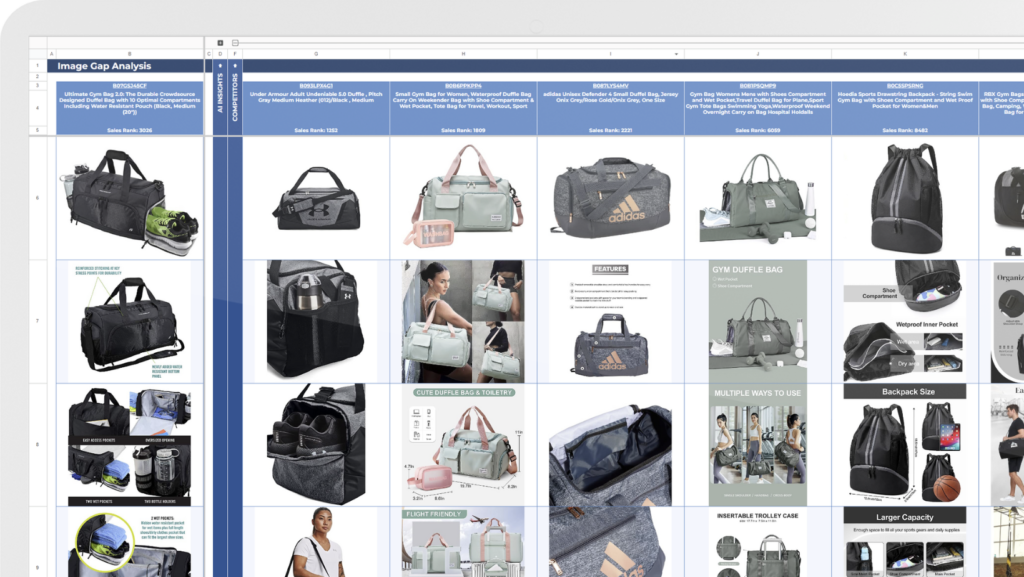Select the CUTE DUFFLE BAG & TOILETRY image
Image resolution: width=1024 pixels, height=577 pixels.
coord(463,444)
